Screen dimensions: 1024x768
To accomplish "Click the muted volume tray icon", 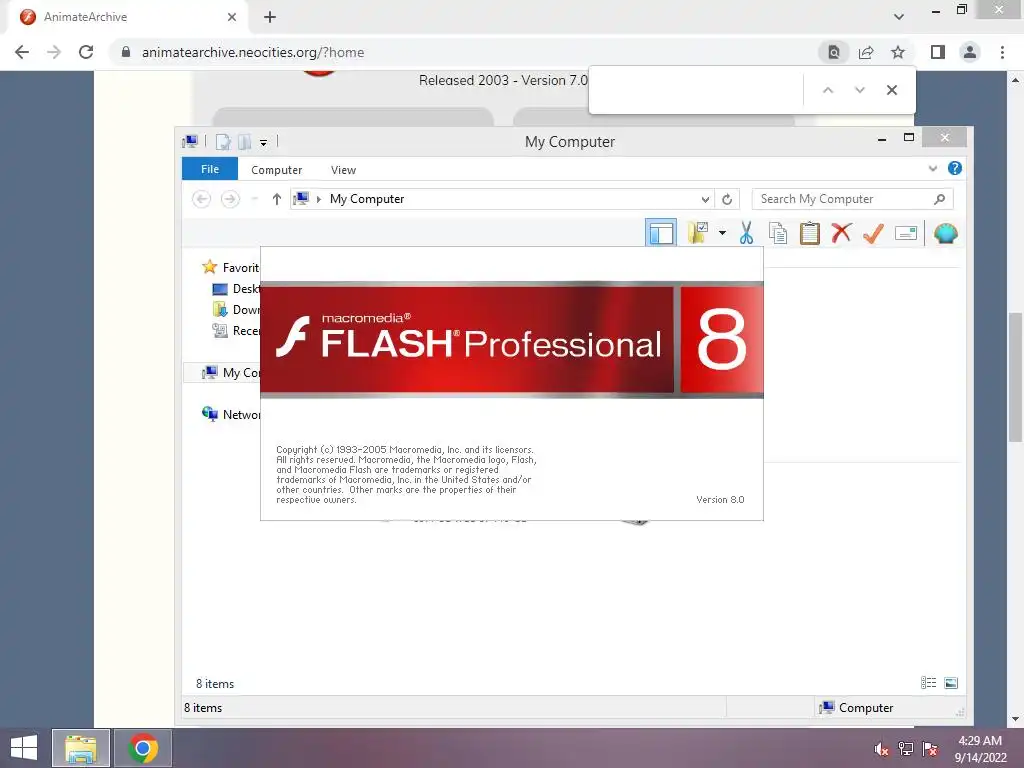I will [881, 749].
